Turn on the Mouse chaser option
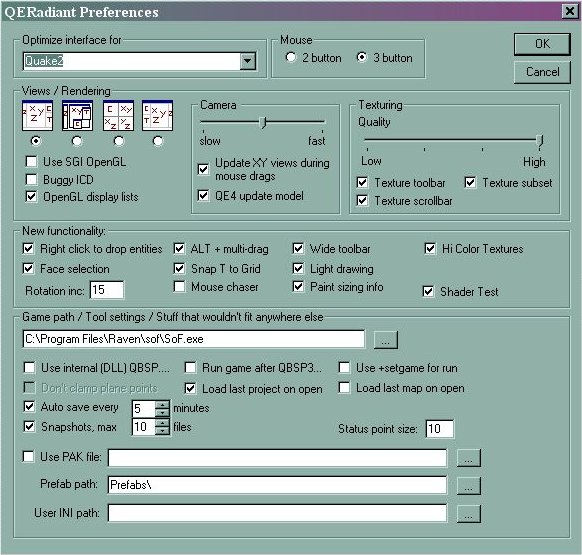 [x=179, y=287]
